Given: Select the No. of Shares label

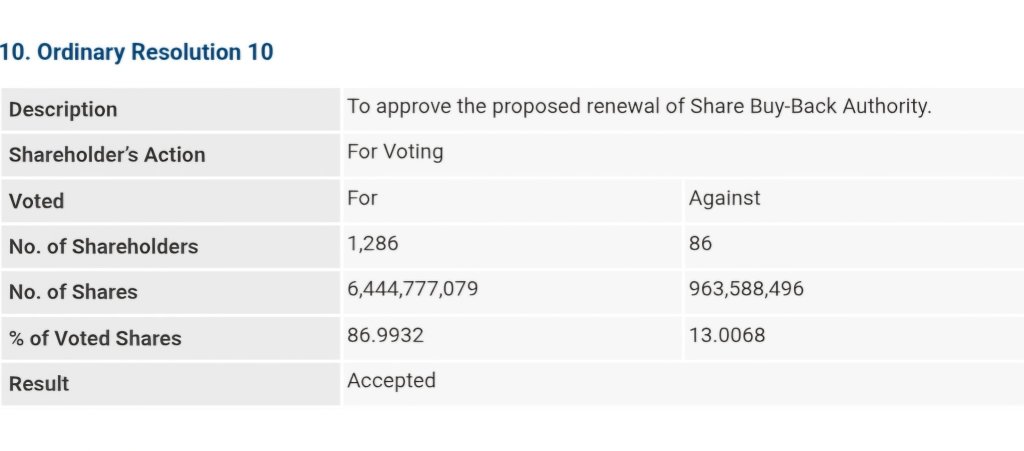Looking at the screenshot, I should pos(73,292).
